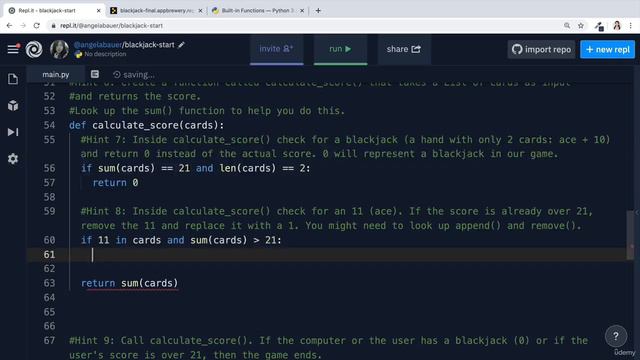
Task: Select the main.py file tab
Action: [56, 75]
